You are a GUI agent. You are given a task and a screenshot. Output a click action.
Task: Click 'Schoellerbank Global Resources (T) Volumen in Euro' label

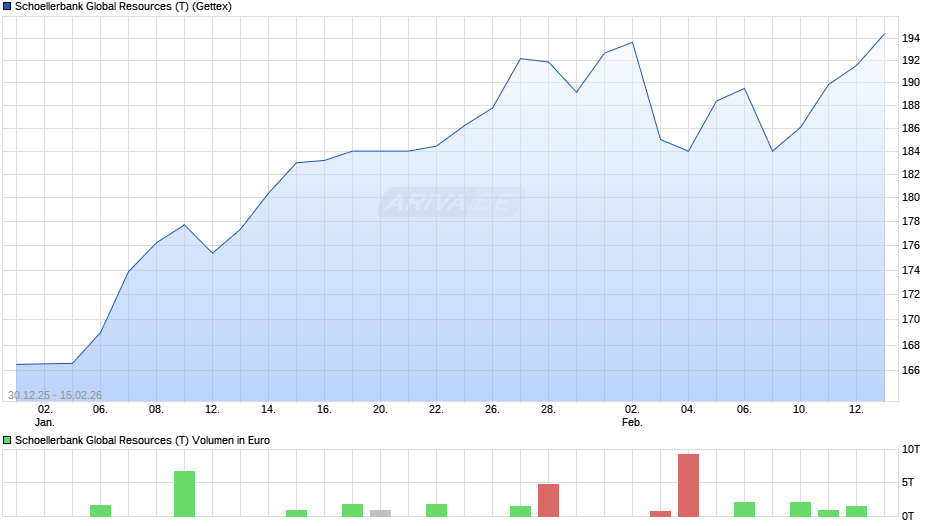[142, 440]
